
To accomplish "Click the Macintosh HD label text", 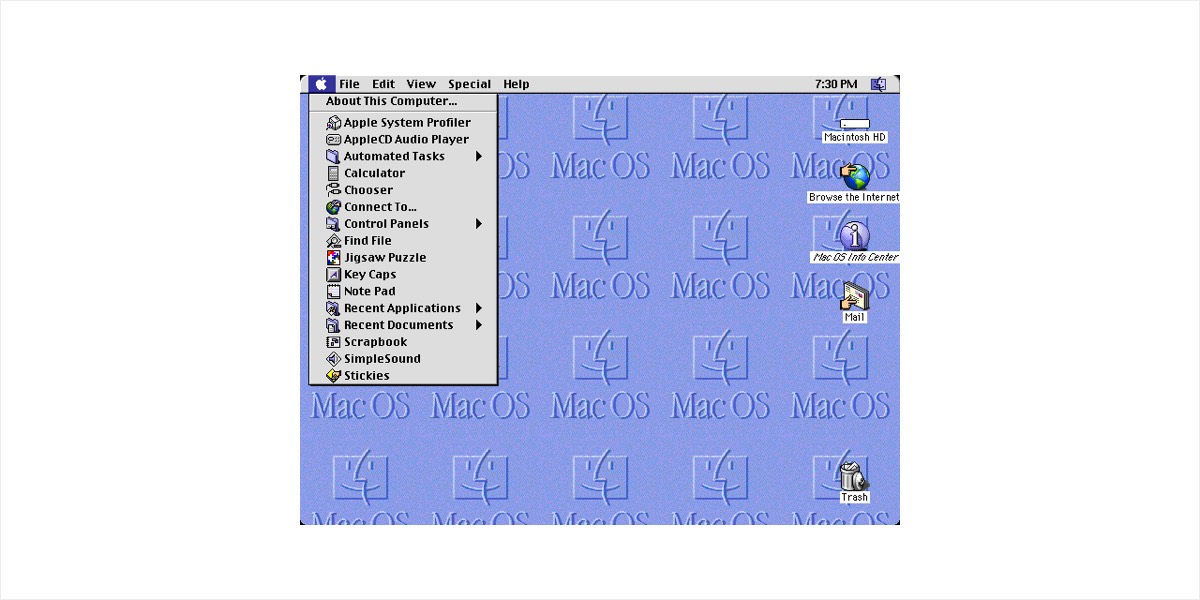I will point(855,138).
